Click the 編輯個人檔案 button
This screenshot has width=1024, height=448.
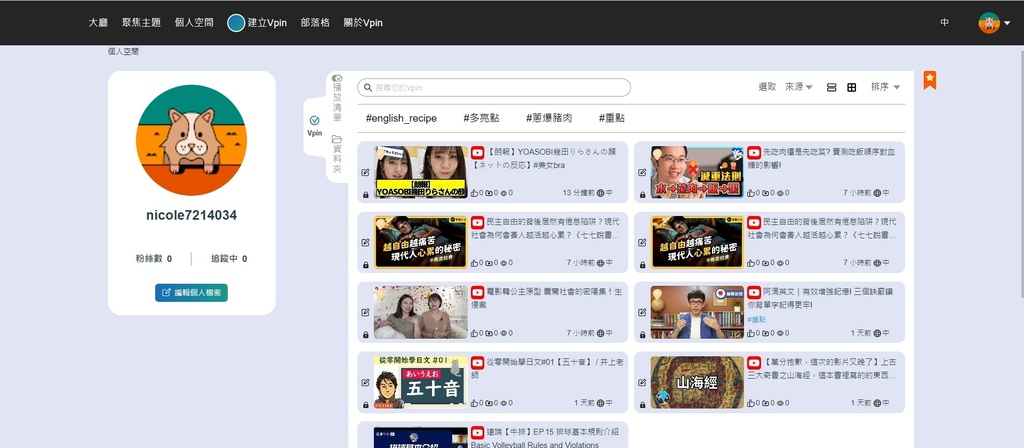pyautogui.click(x=191, y=293)
